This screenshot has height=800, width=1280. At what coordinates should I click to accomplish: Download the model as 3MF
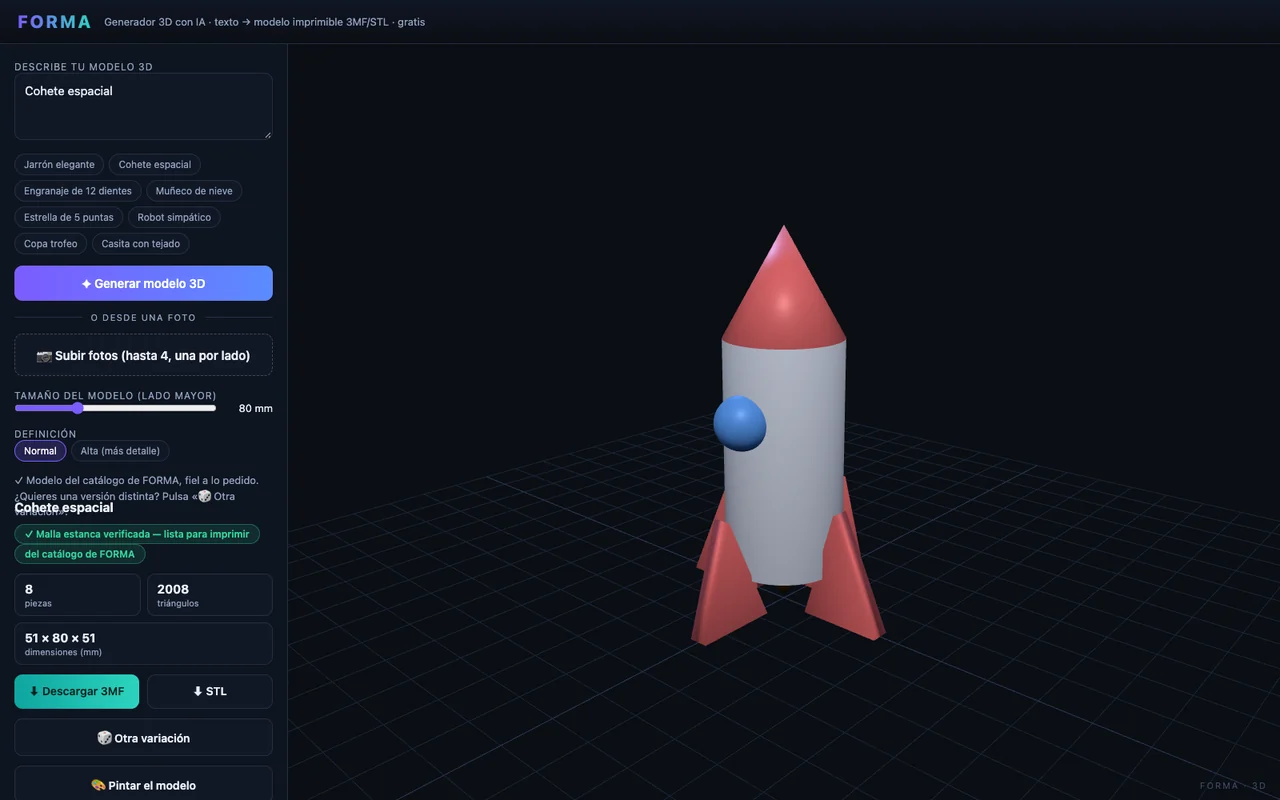click(x=77, y=691)
